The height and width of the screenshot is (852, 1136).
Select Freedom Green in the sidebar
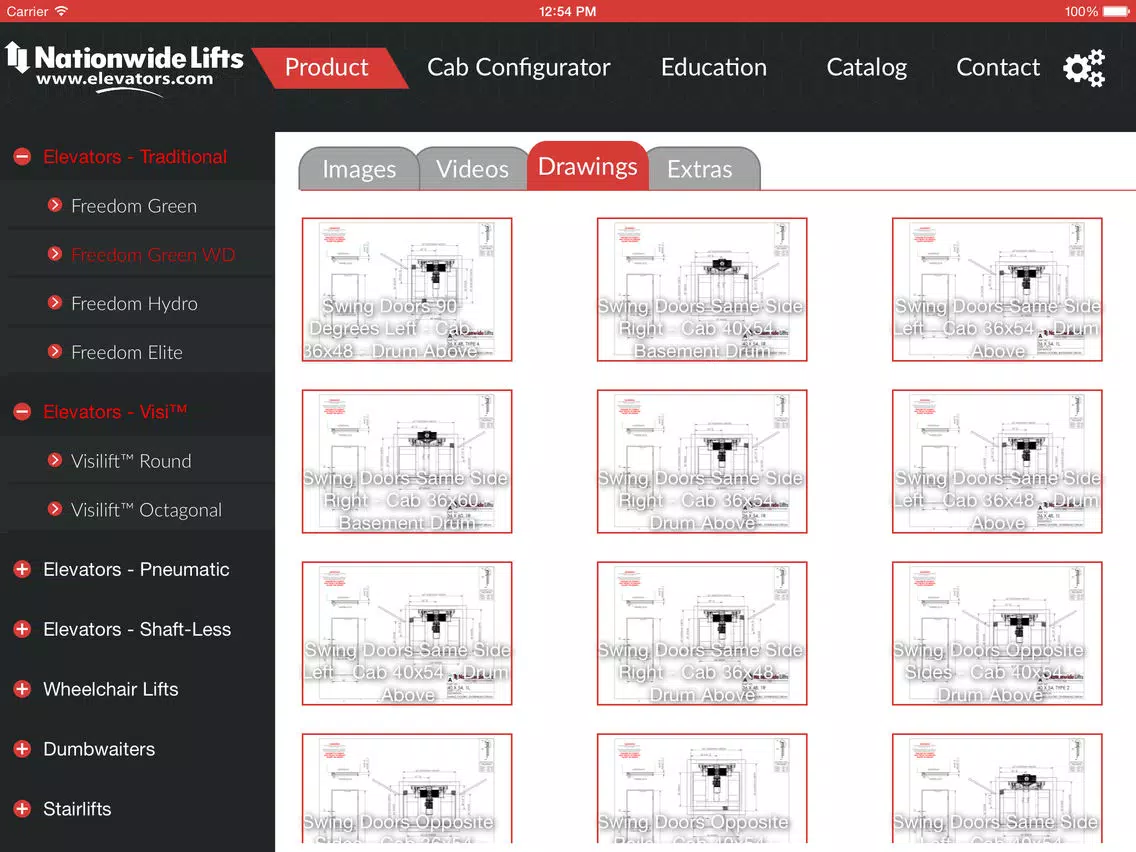coord(134,206)
